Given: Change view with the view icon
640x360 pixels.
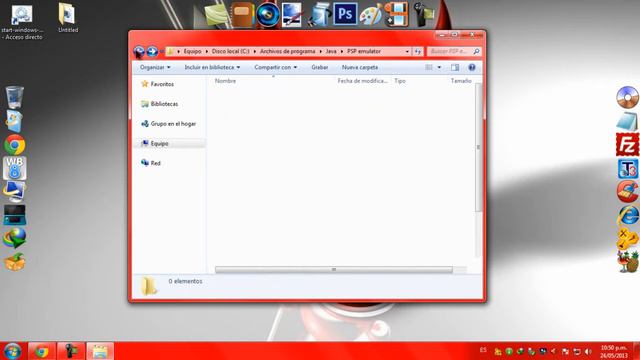Looking at the screenshot, I should tap(429, 67).
